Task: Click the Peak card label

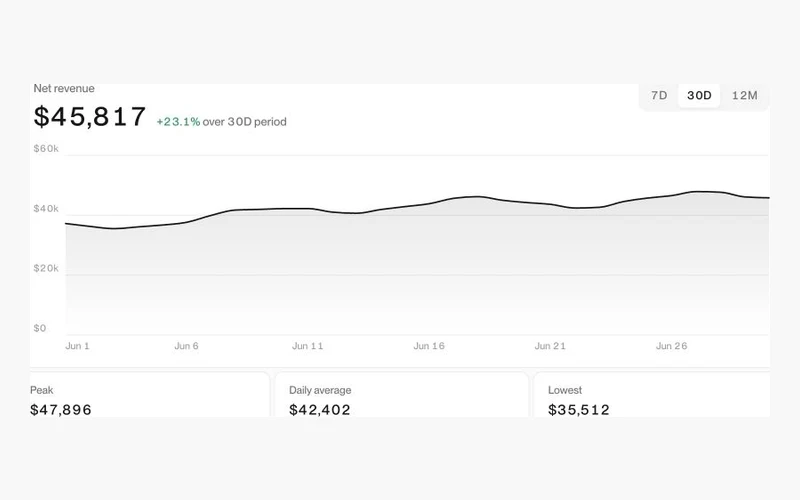Action: pos(41,390)
